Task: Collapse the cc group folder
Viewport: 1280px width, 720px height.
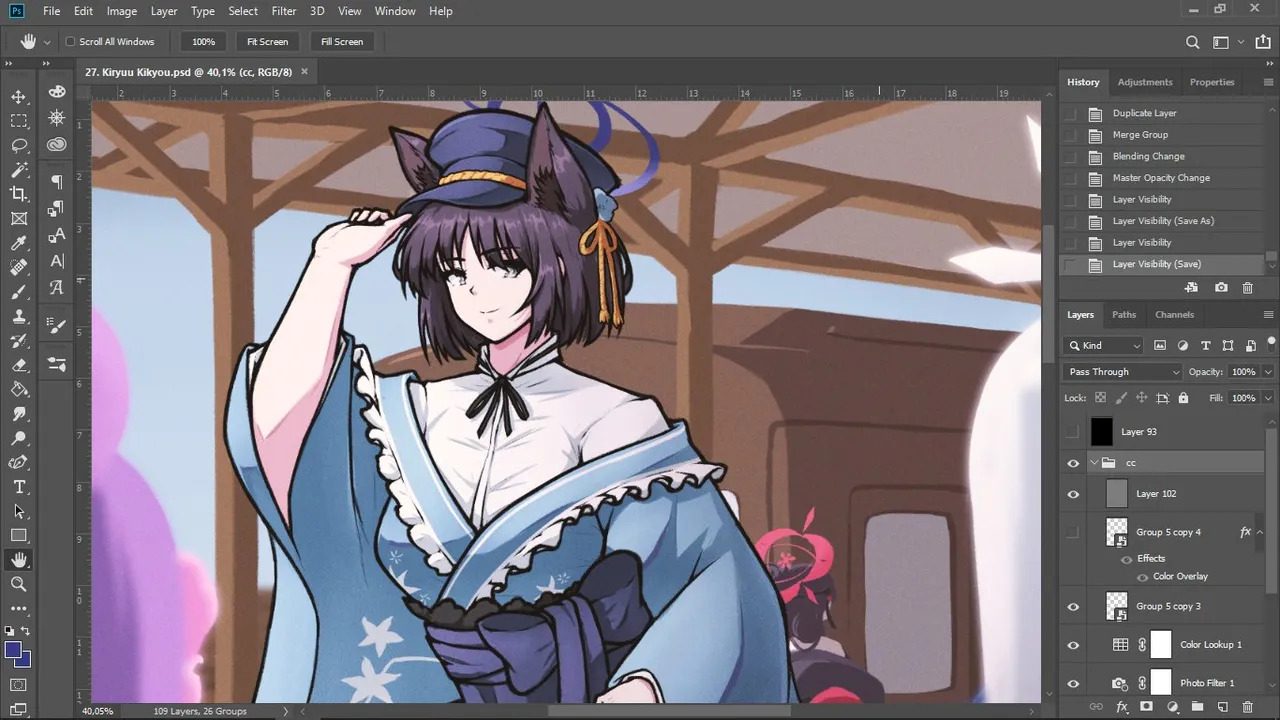Action: click(1094, 463)
